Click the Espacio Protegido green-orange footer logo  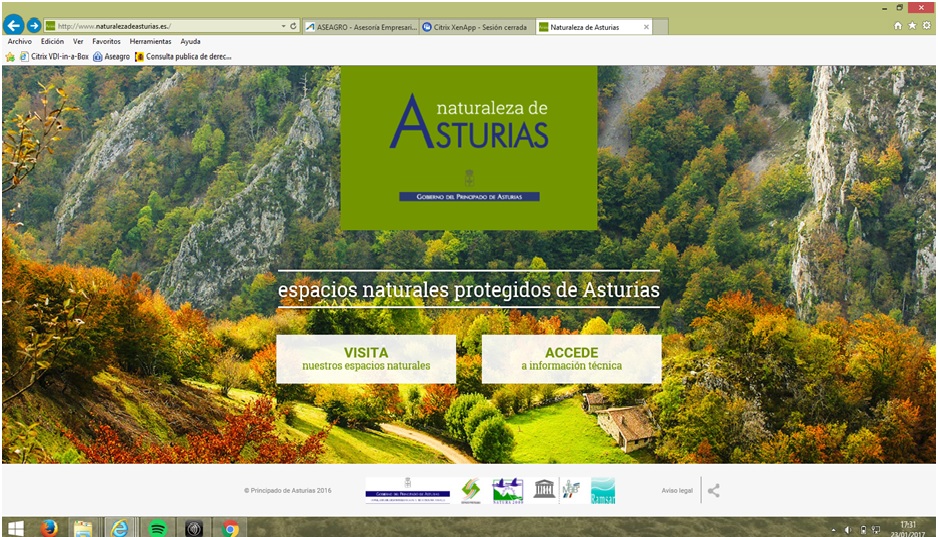tap(471, 490)
